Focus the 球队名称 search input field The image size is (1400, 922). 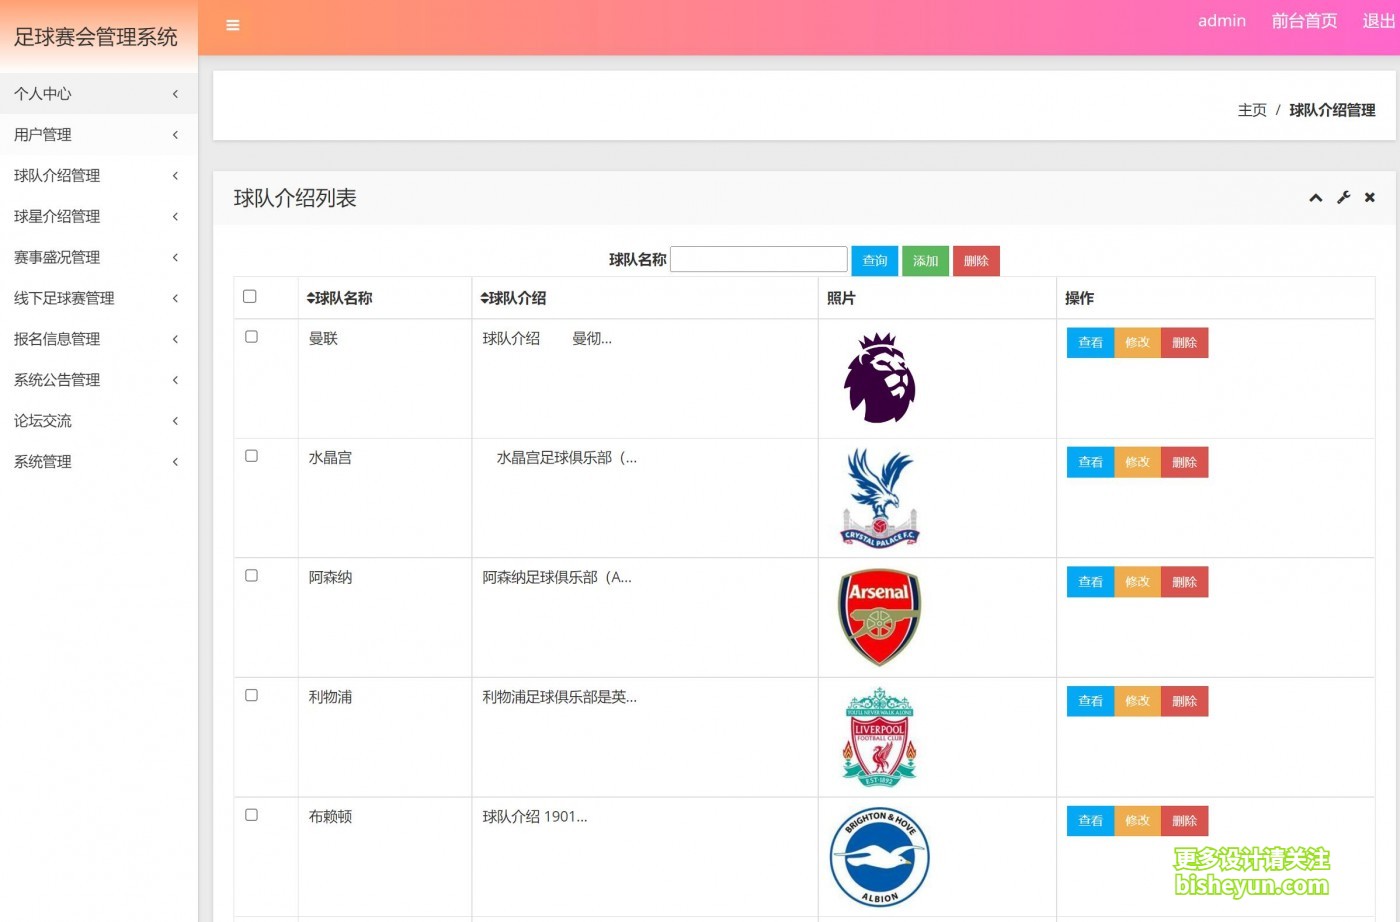click(759, 259)
